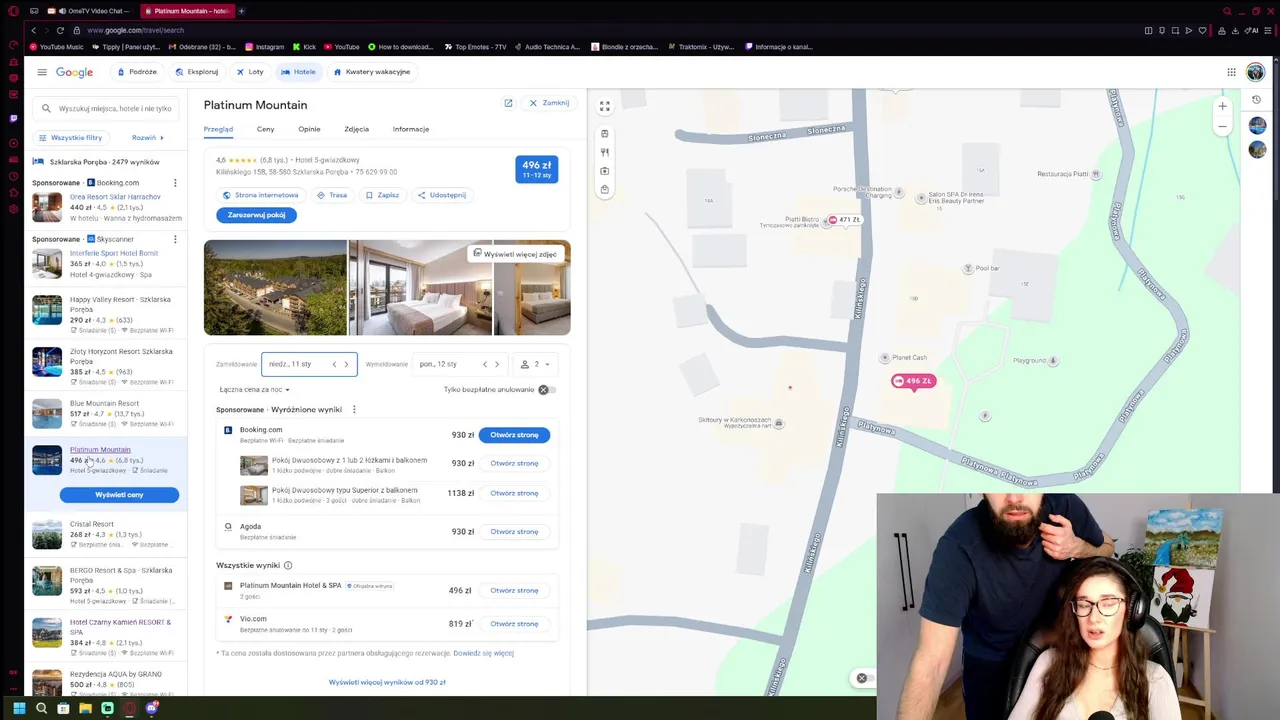Save hotel with Zapisz button
Image resolution: width=1280 pixels, height=720 pixels.
(382, 195)
